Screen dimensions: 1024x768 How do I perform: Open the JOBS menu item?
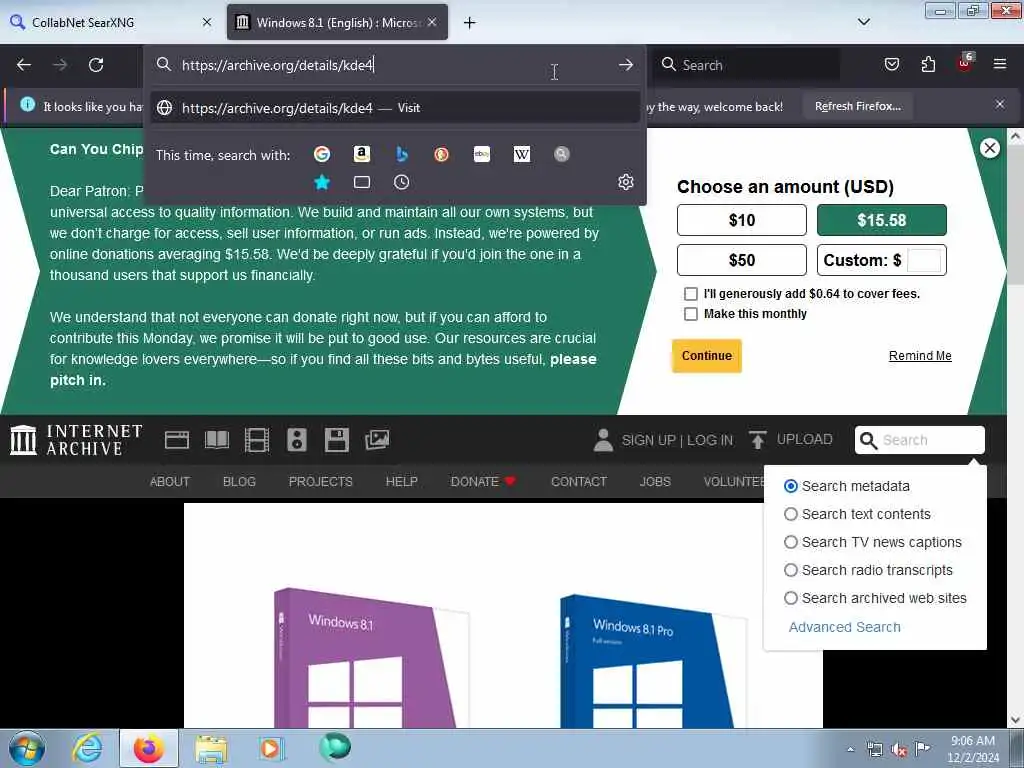tap(655, 481)
